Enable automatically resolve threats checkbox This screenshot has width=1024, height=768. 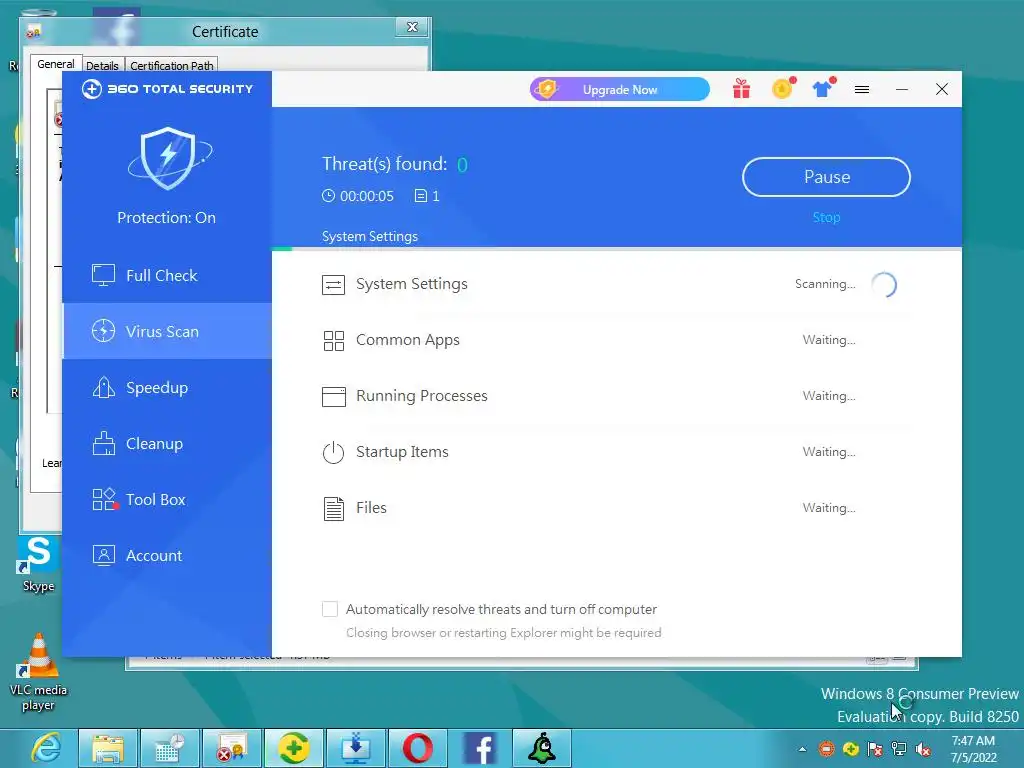[330, 609]
